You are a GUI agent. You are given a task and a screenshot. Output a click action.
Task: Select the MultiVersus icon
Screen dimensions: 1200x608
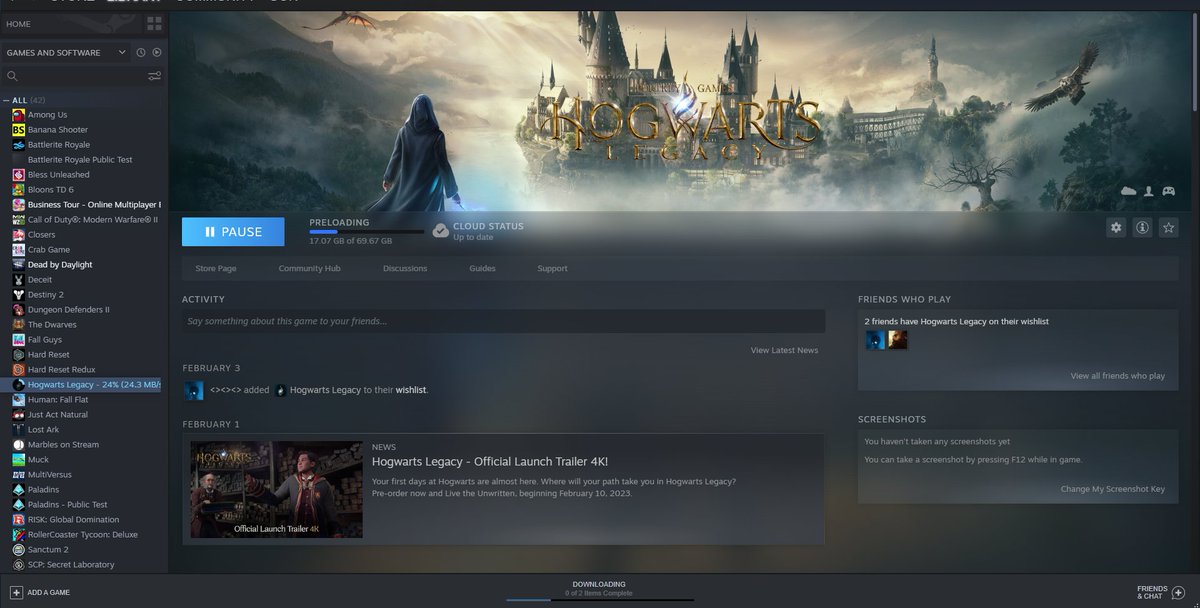tap(18, 475)
